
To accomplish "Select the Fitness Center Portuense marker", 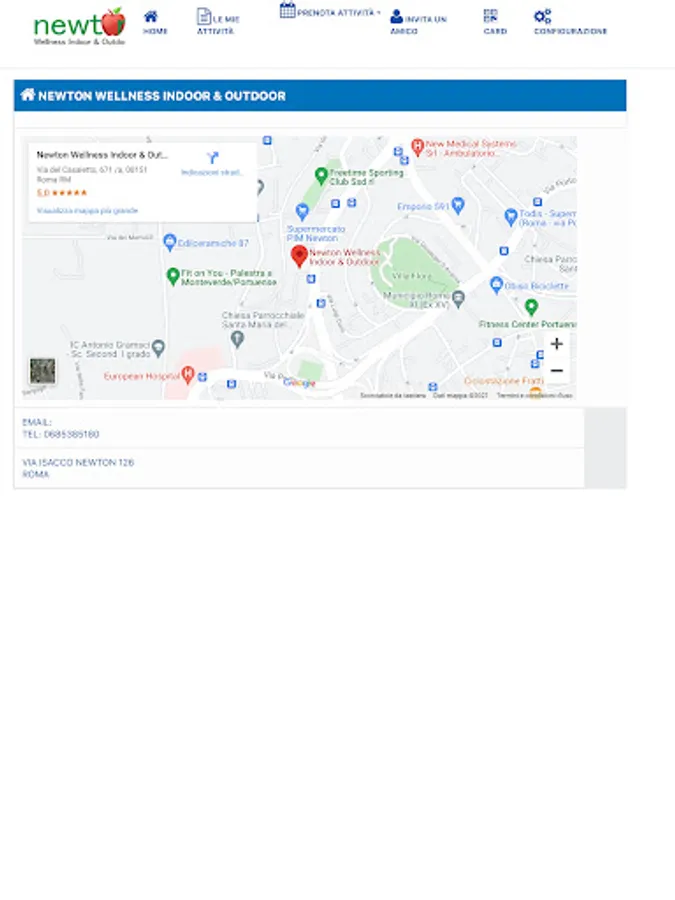I will click(532, 307).
